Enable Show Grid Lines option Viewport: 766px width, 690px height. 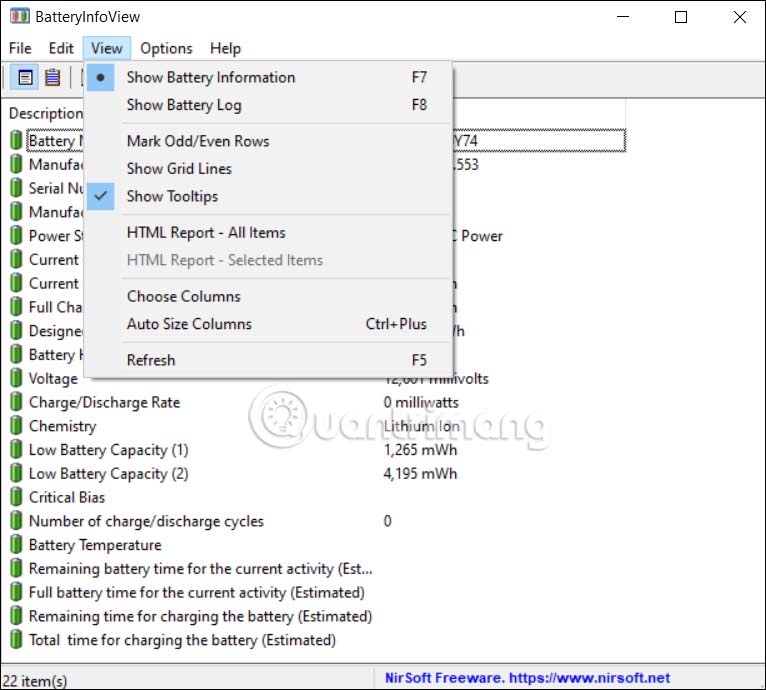pyautogui.click(x=268, y=169)
